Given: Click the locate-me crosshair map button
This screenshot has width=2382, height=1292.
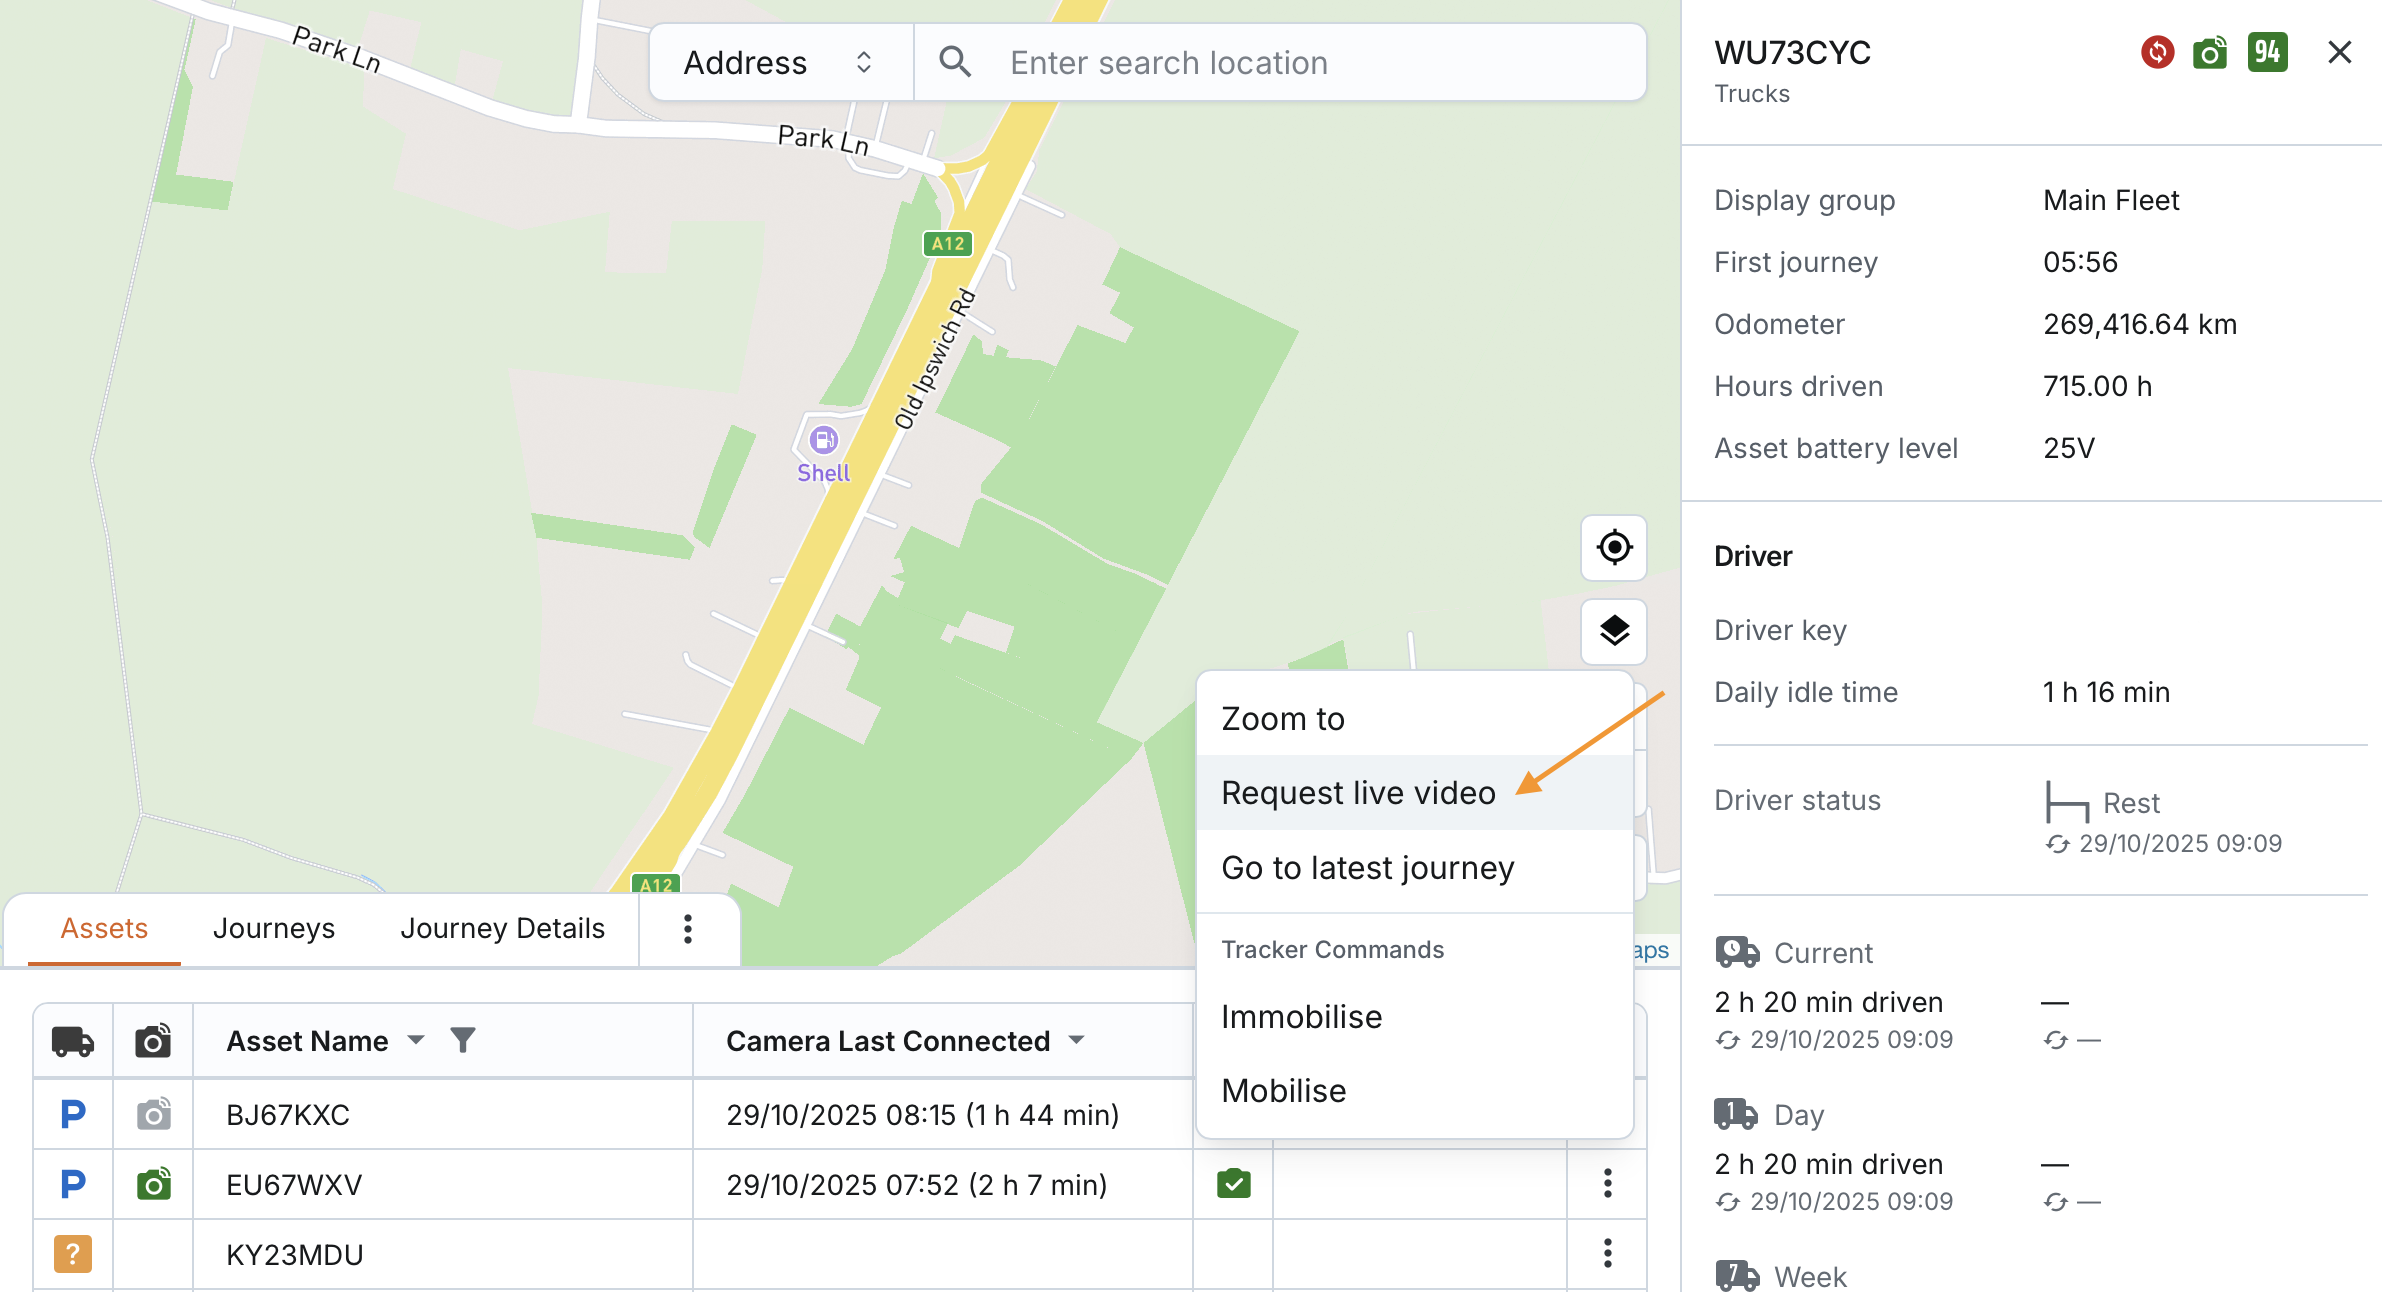Looking at the screenshot, I should point(1614,548).
